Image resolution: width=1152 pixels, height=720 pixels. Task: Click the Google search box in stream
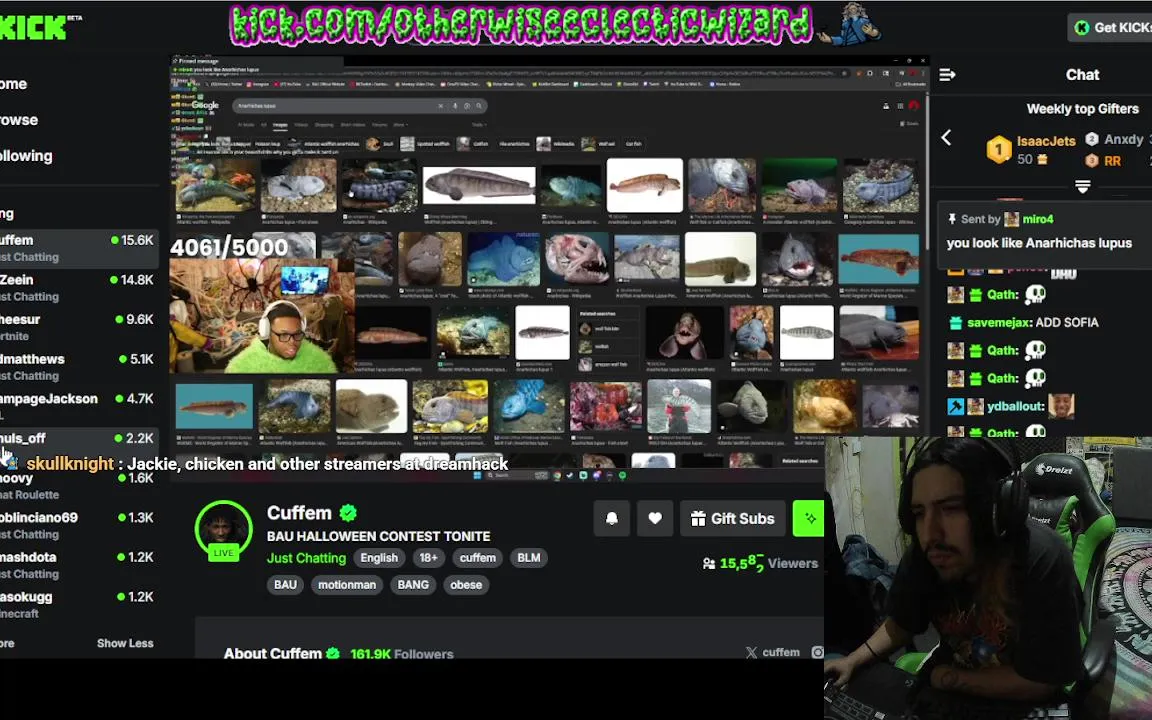(359, 106)
